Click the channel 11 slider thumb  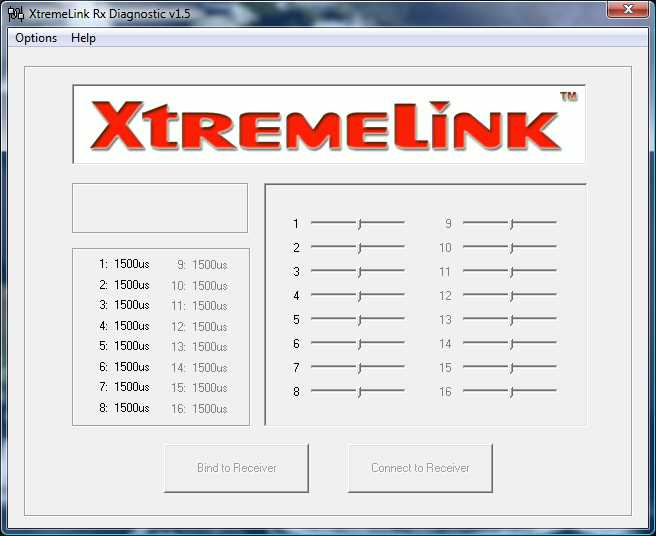click(512, 271)
